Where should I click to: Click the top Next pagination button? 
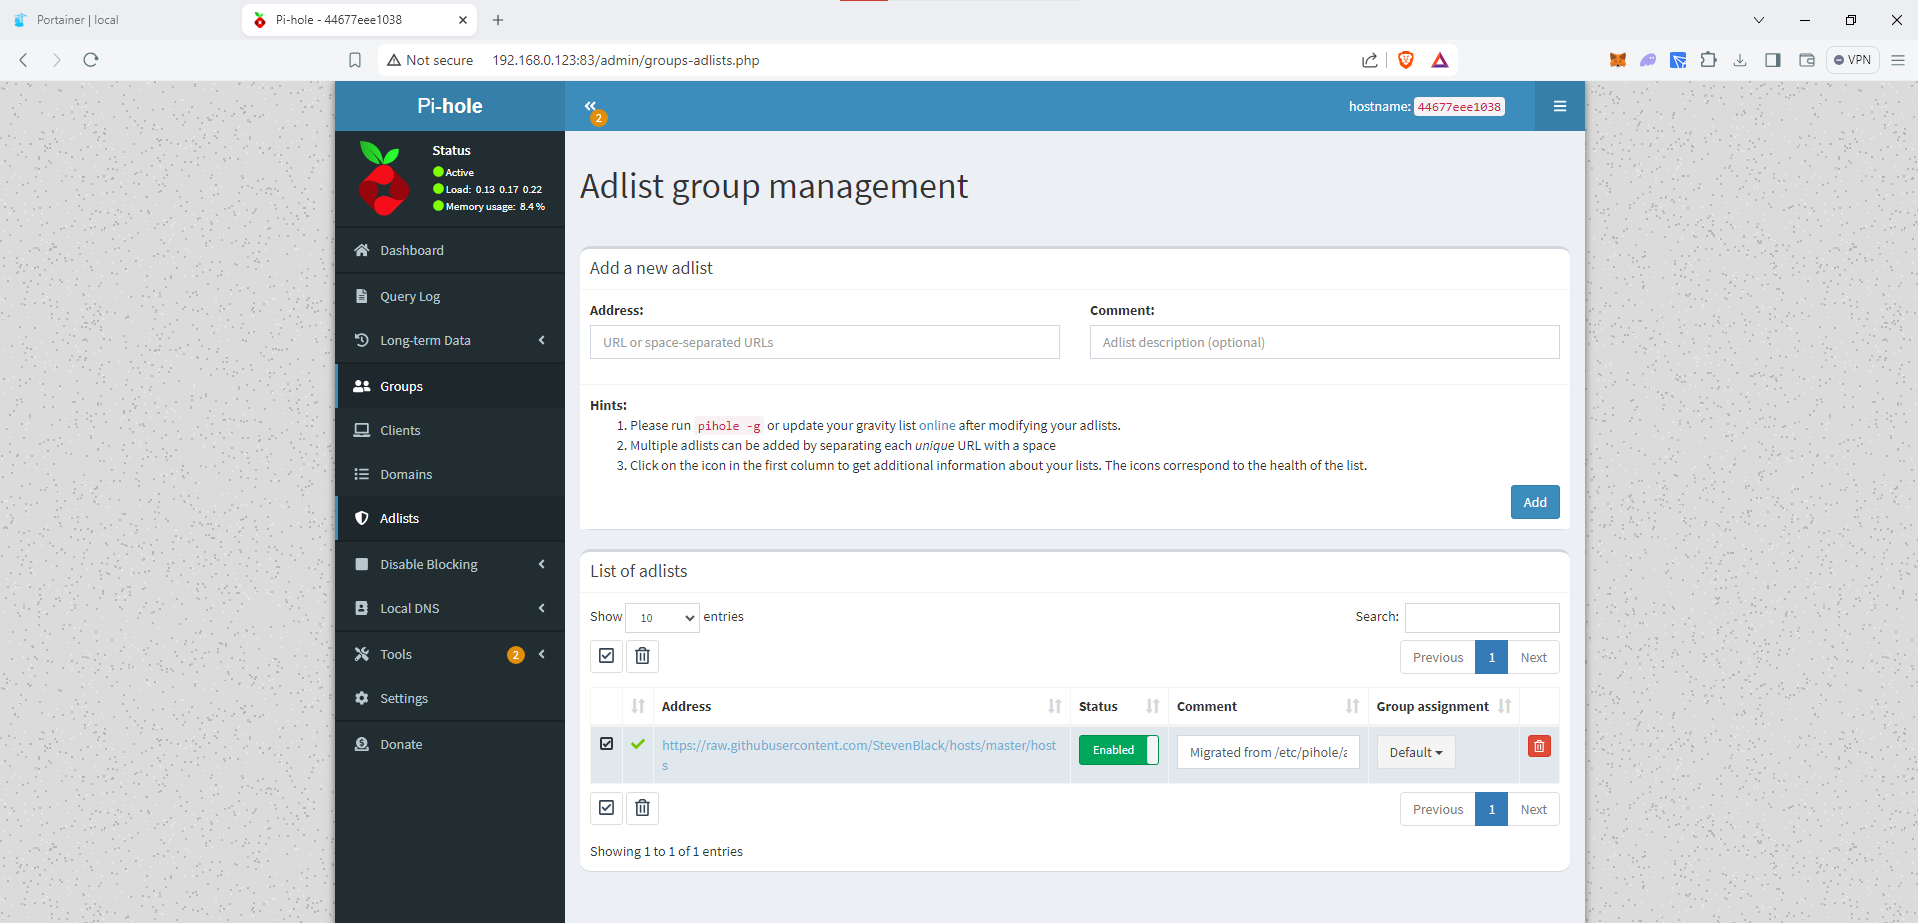coord(1533,657)
